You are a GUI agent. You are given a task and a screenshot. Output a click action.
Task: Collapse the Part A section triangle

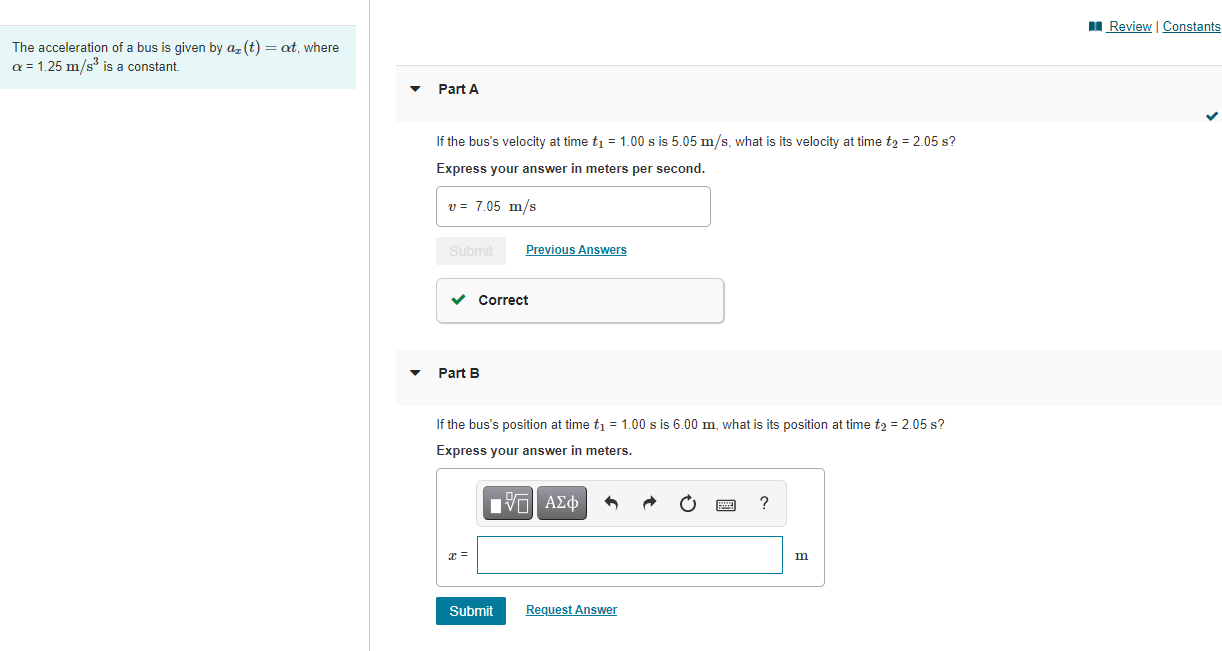tap(414, 90)
